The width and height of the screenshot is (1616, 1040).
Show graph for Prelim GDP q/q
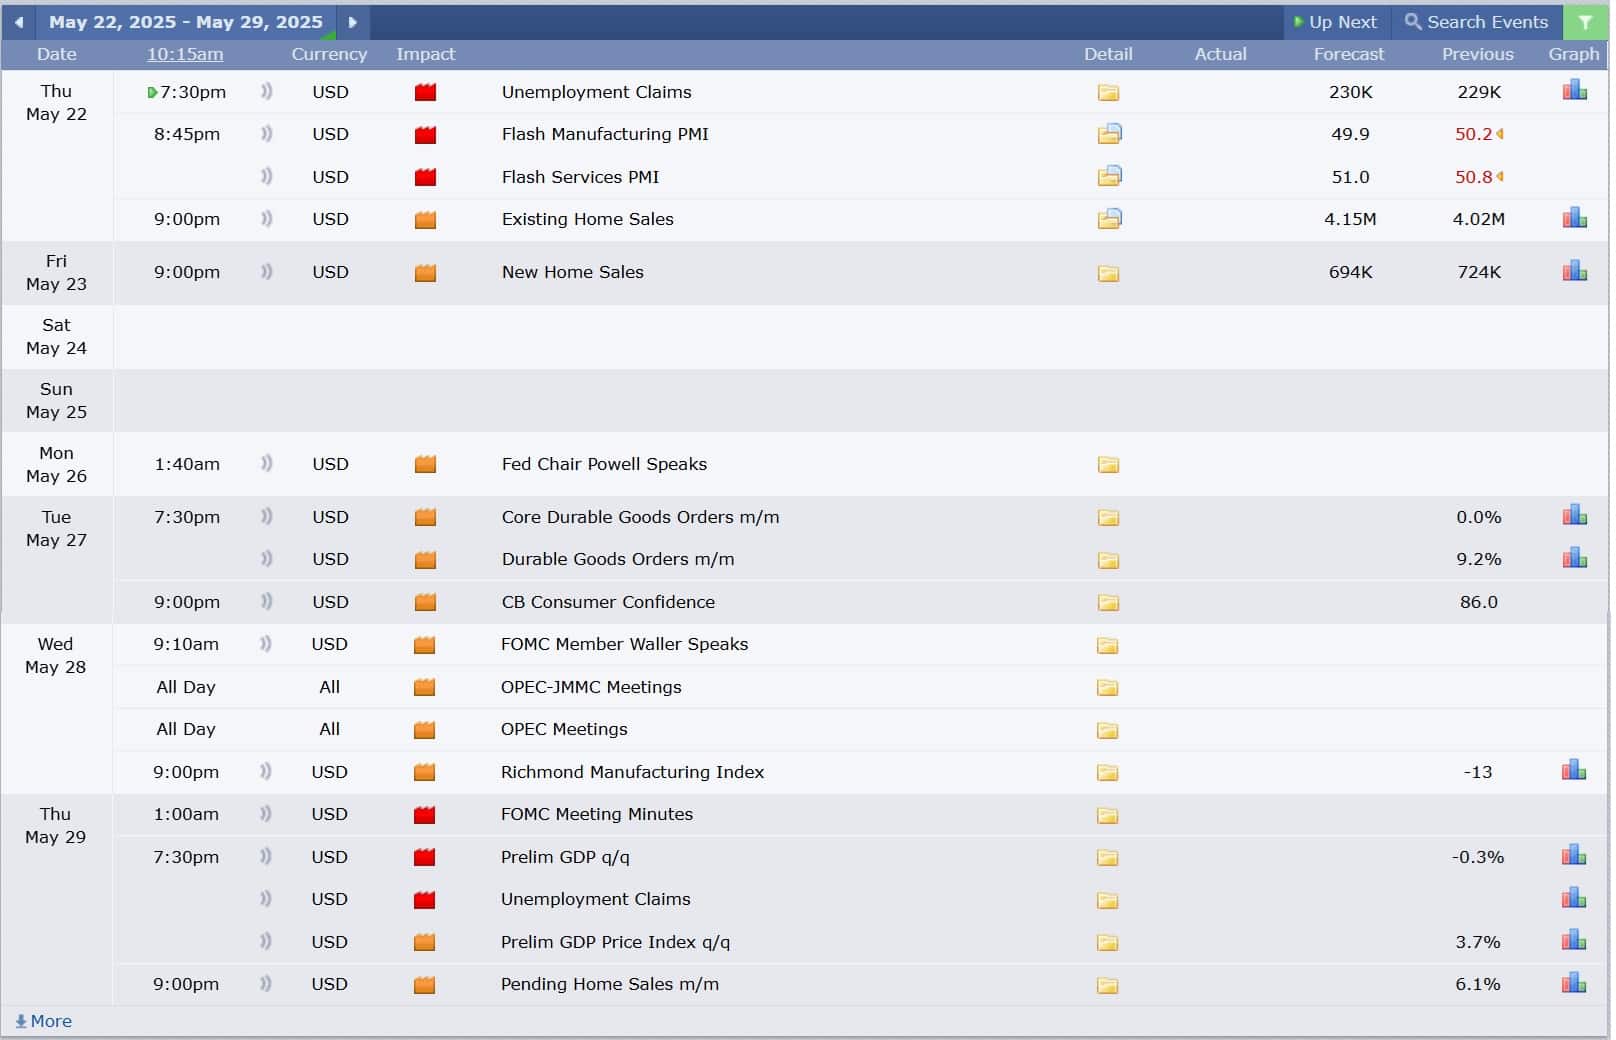pos(1574,855)
